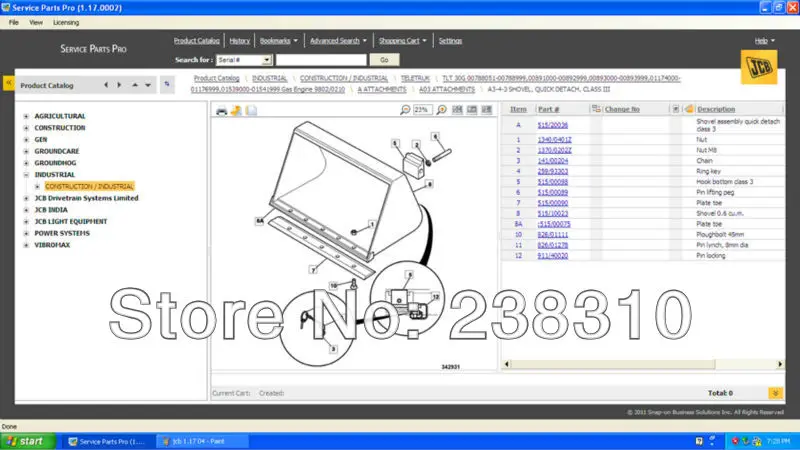Click the History nav link
This screenshot has height=450, width=800.
(x=239, y=41)
